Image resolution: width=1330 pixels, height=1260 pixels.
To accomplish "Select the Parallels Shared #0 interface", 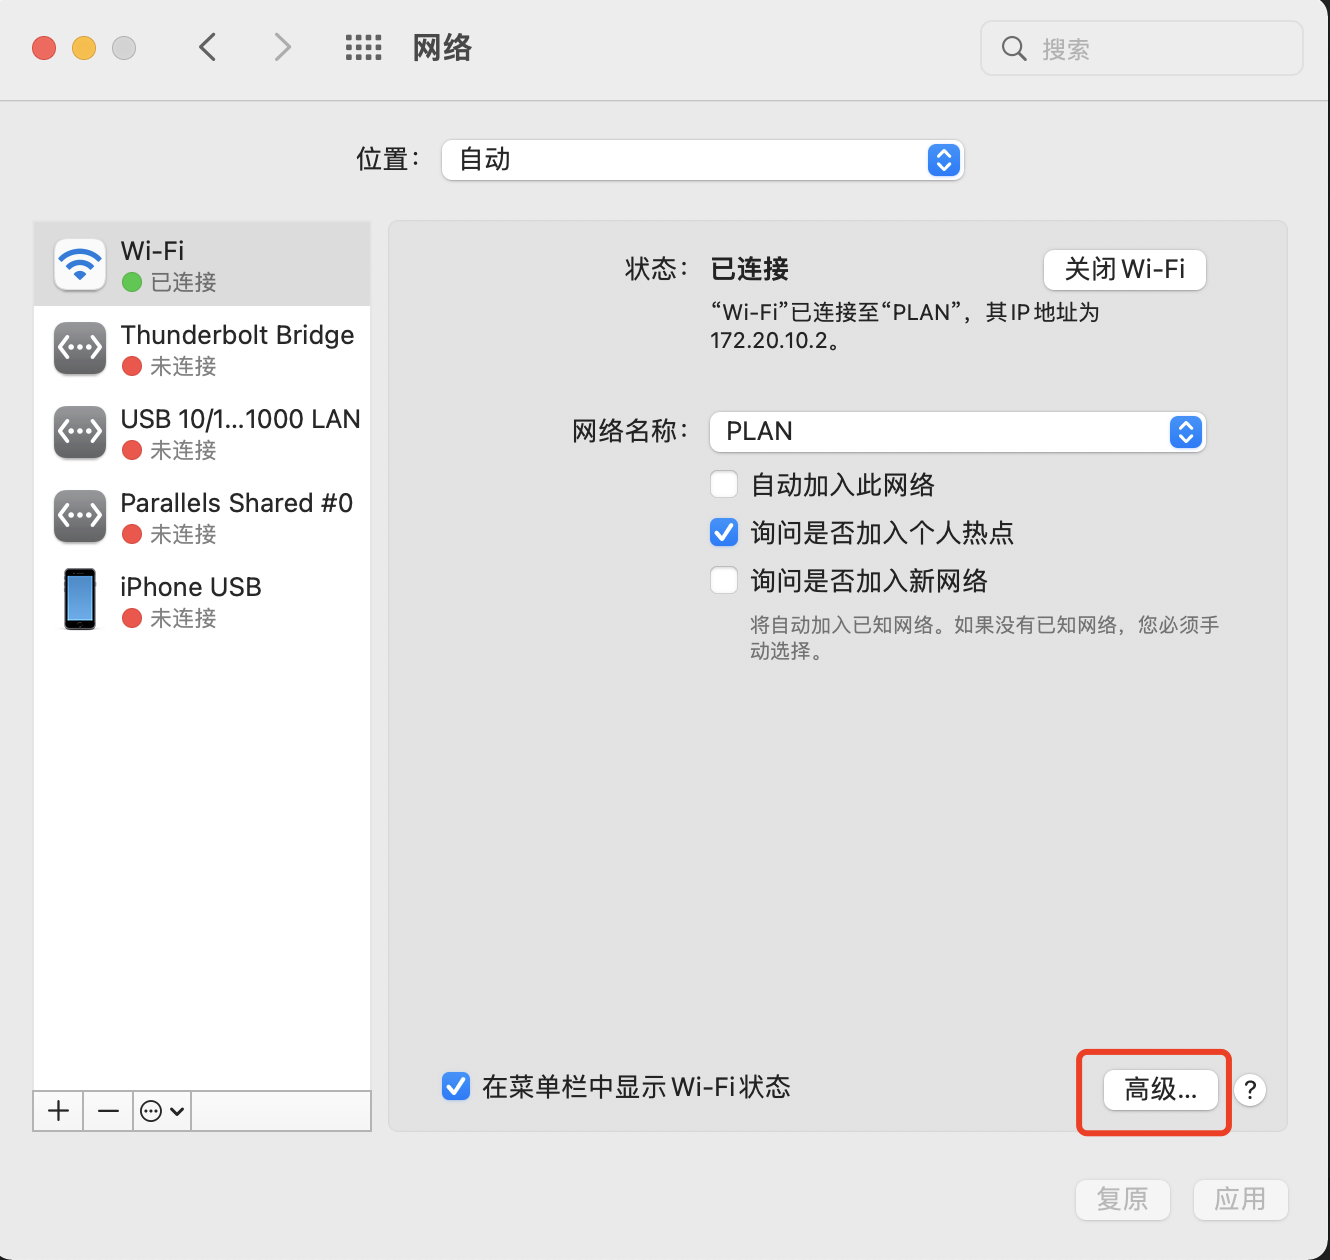I will pos(200,516).
